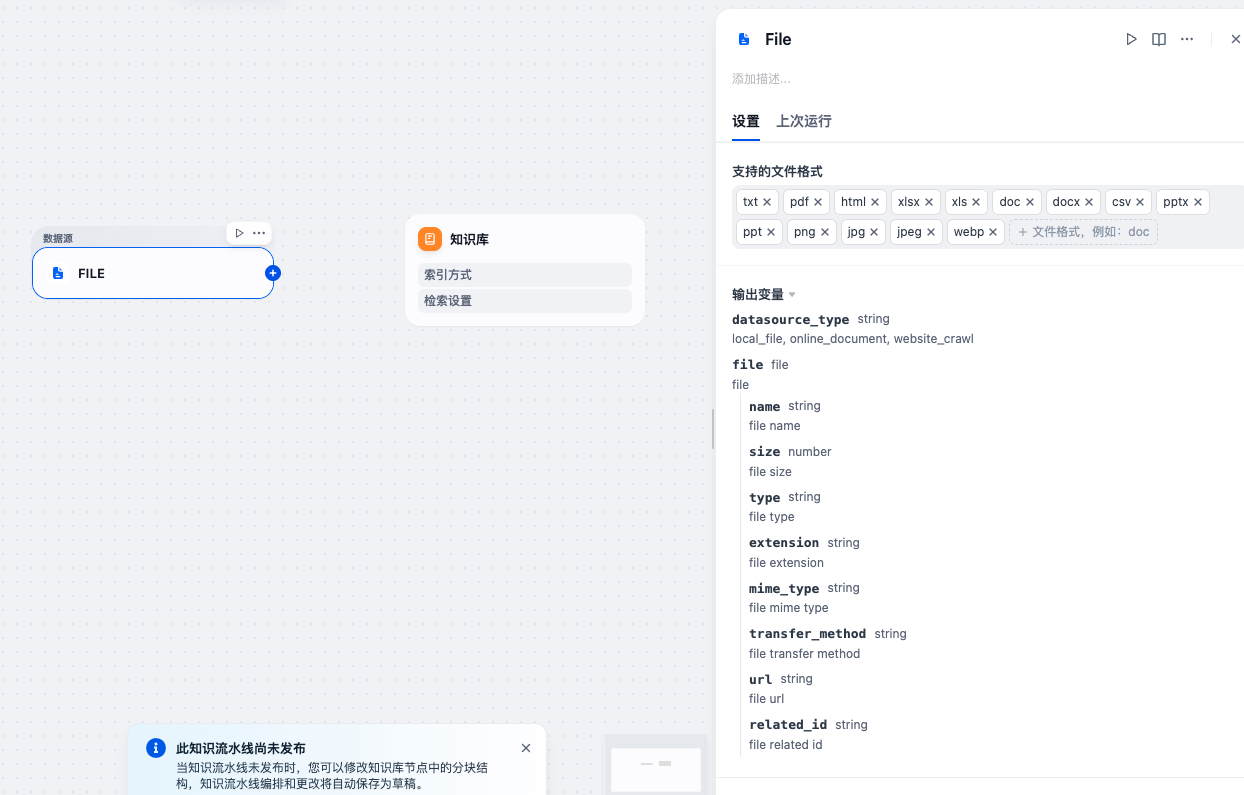Open 索引方式 on the knowledge base node

524,274
